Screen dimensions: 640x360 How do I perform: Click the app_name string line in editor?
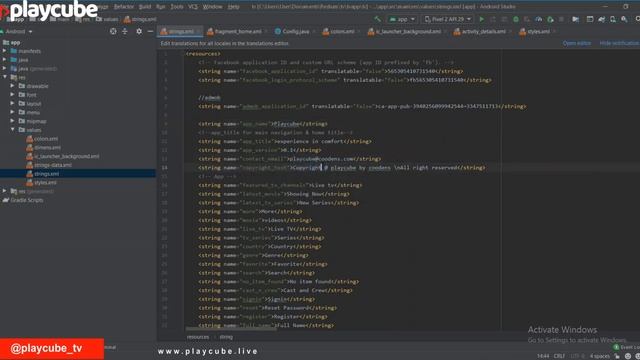click(263, 124)
